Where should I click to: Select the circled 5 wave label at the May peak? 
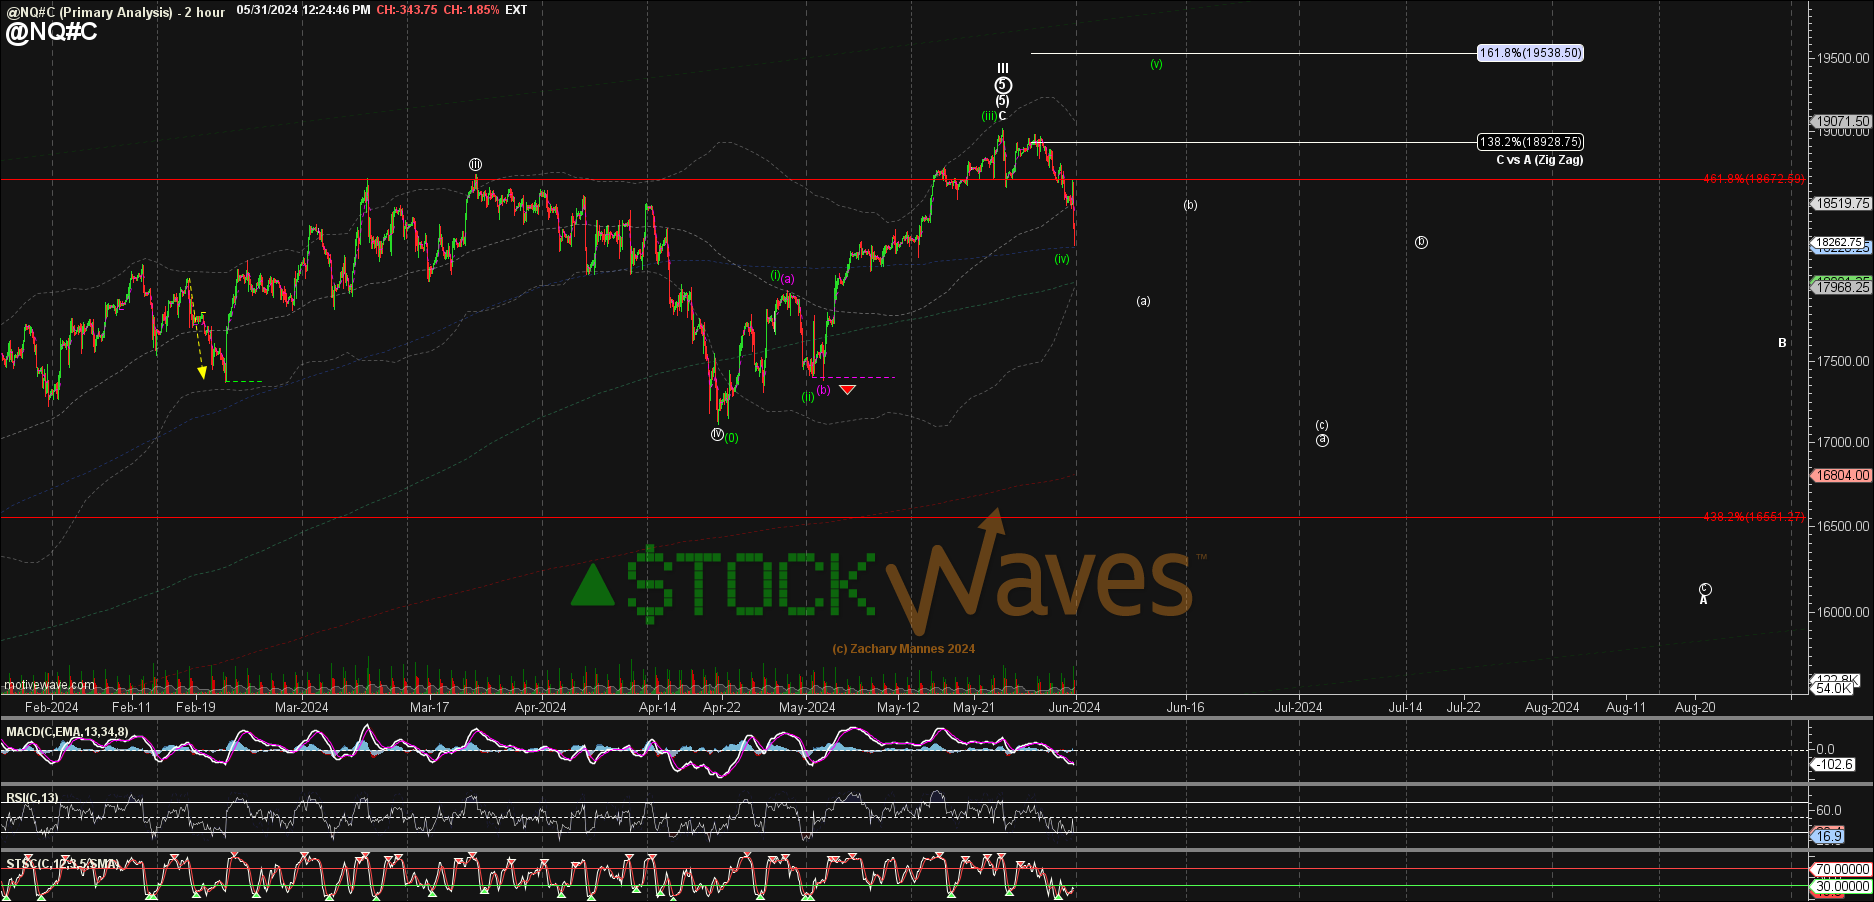click(1003, 85)
